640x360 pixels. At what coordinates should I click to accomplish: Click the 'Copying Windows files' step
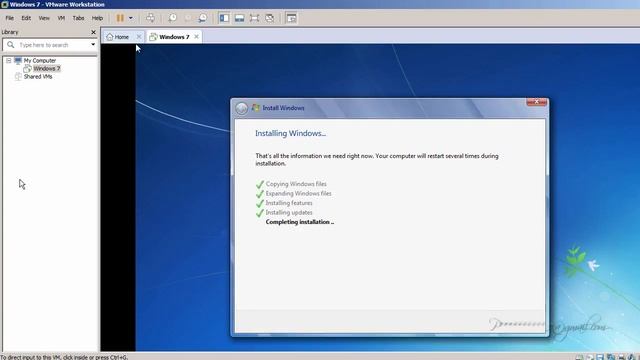click(296, 184)
